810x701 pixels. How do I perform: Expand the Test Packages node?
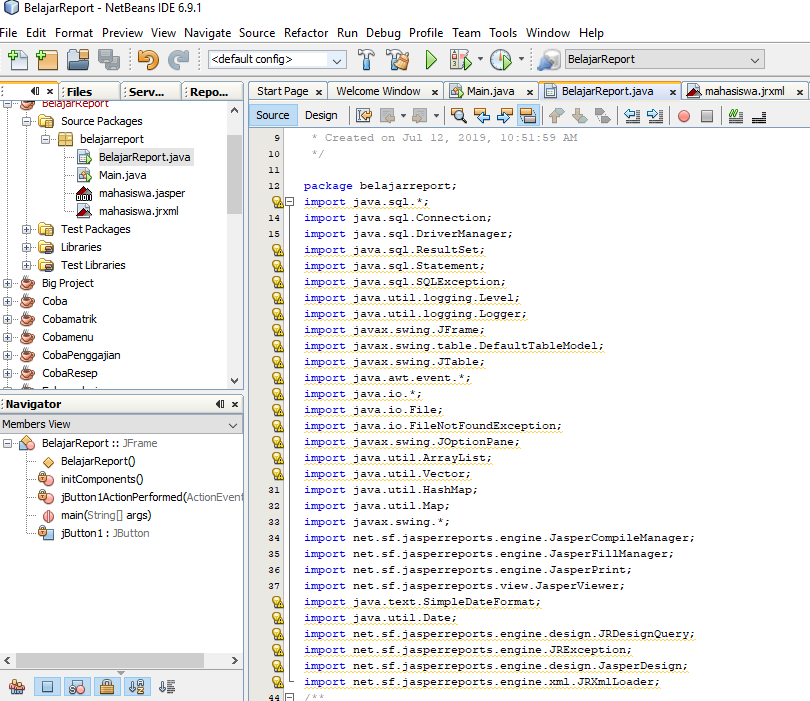coord(26,229)
